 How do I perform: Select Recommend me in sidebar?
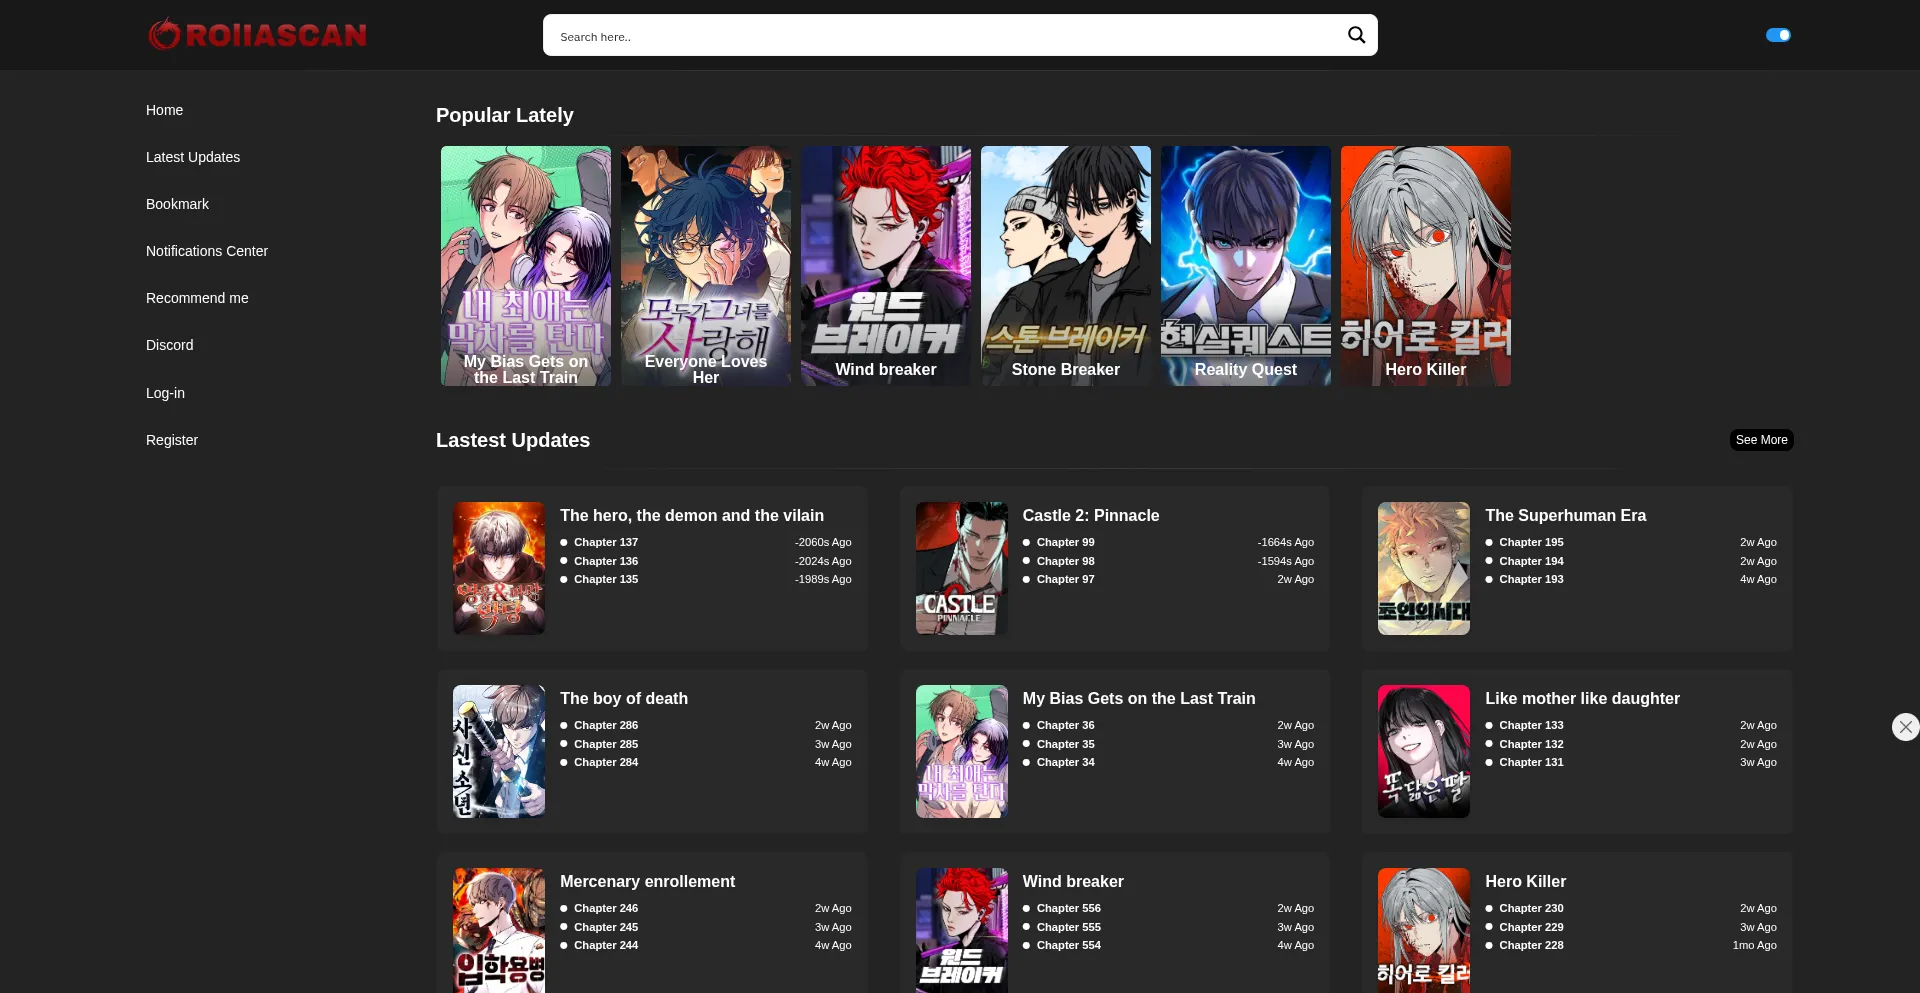pos(197,298)
